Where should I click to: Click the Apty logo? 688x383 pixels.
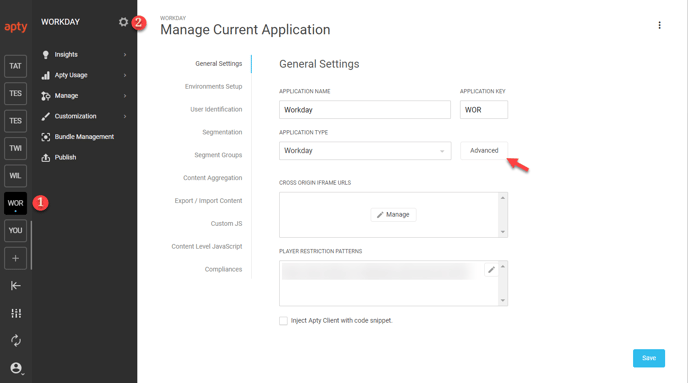coord(16,27)
